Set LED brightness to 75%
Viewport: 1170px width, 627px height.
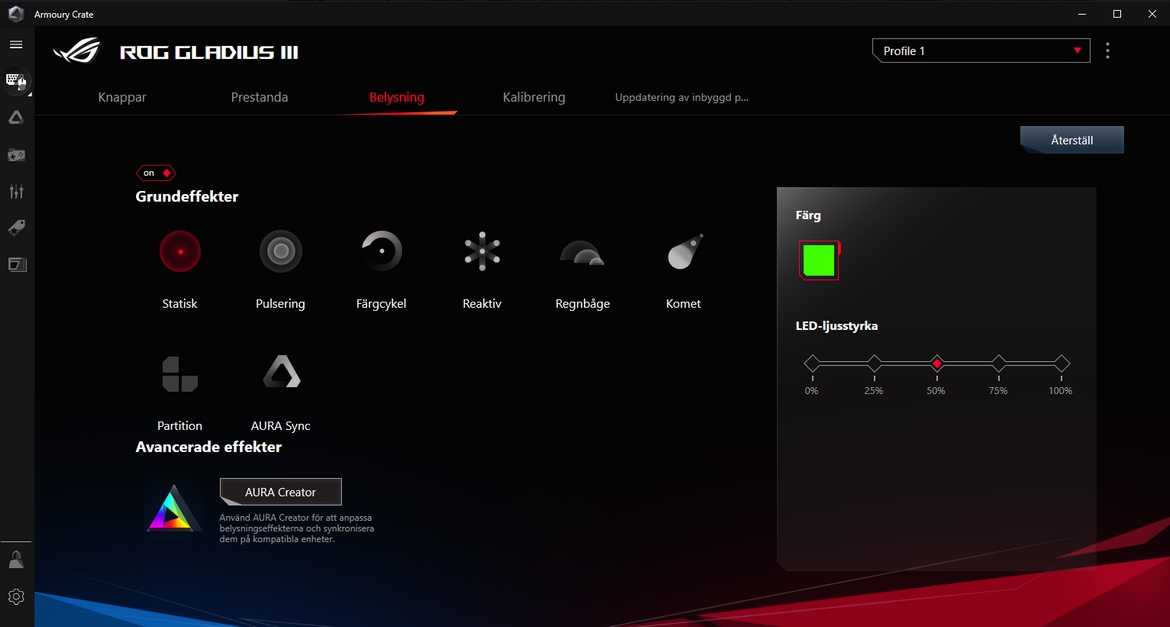click(x=998, y=364)
